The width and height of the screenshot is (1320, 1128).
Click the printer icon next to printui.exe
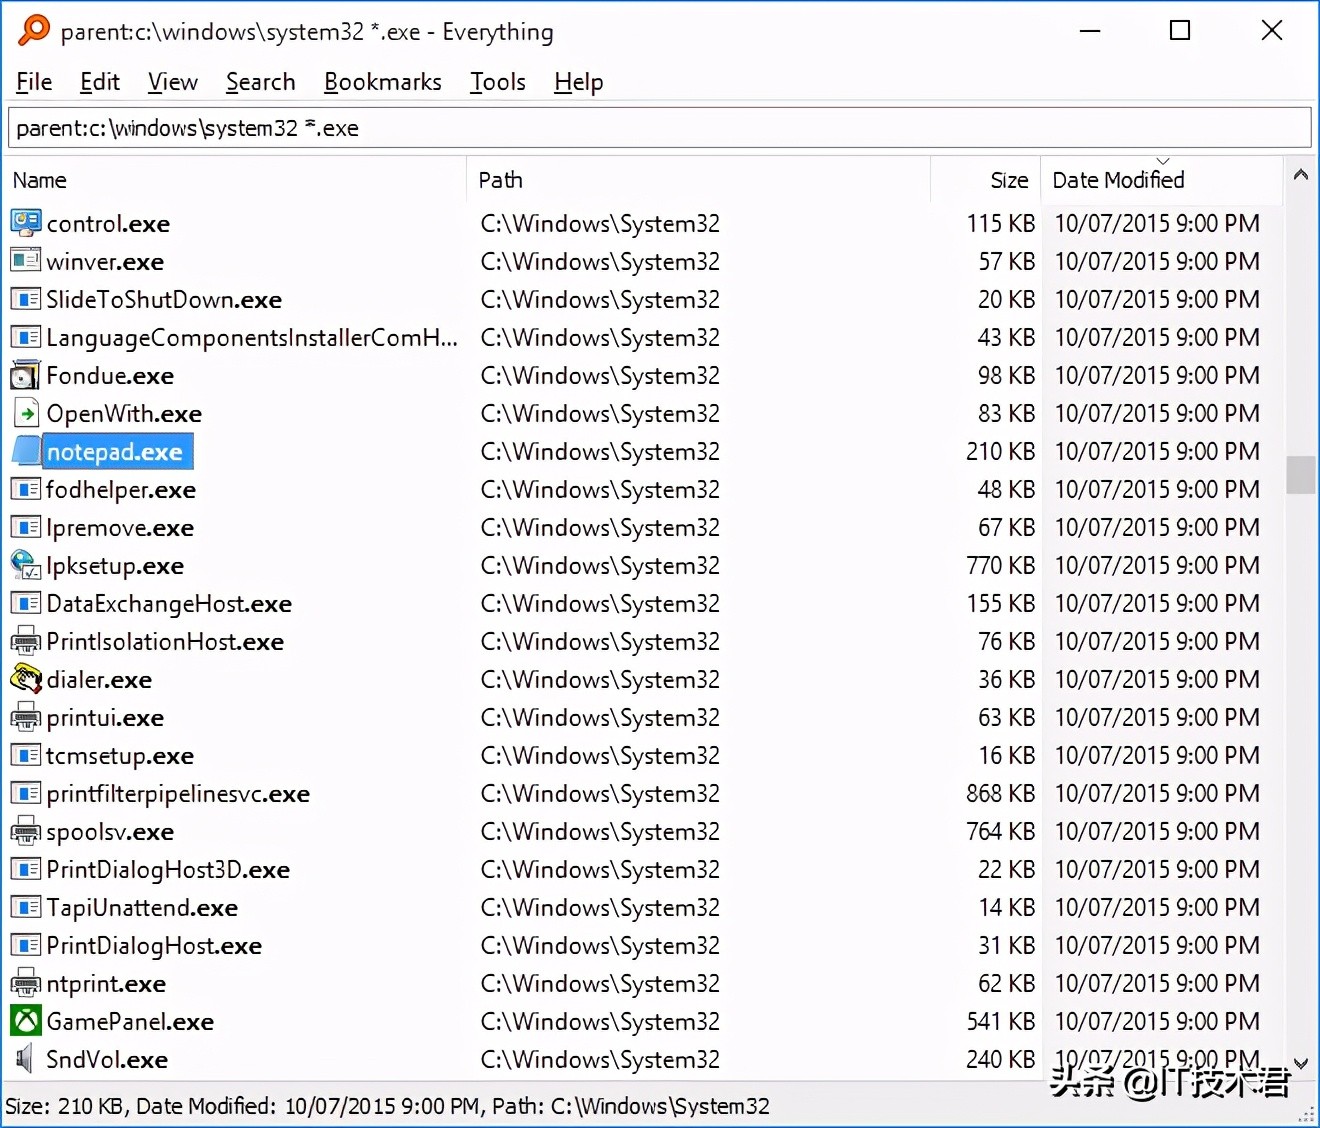pyautogui.click(x=25, y=717)
